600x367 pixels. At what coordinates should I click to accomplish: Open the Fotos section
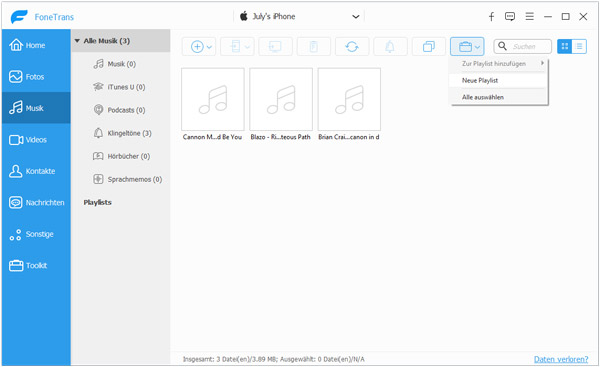(x=36, y=77)
